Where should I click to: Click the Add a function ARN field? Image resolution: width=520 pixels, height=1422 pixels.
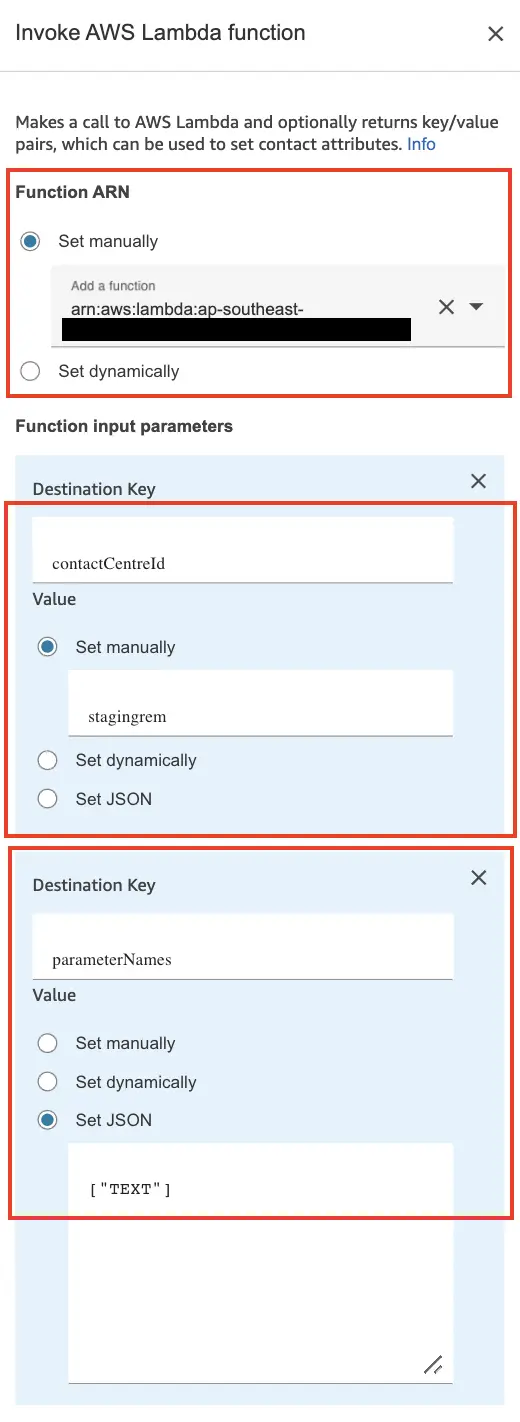tap(243, 307)
